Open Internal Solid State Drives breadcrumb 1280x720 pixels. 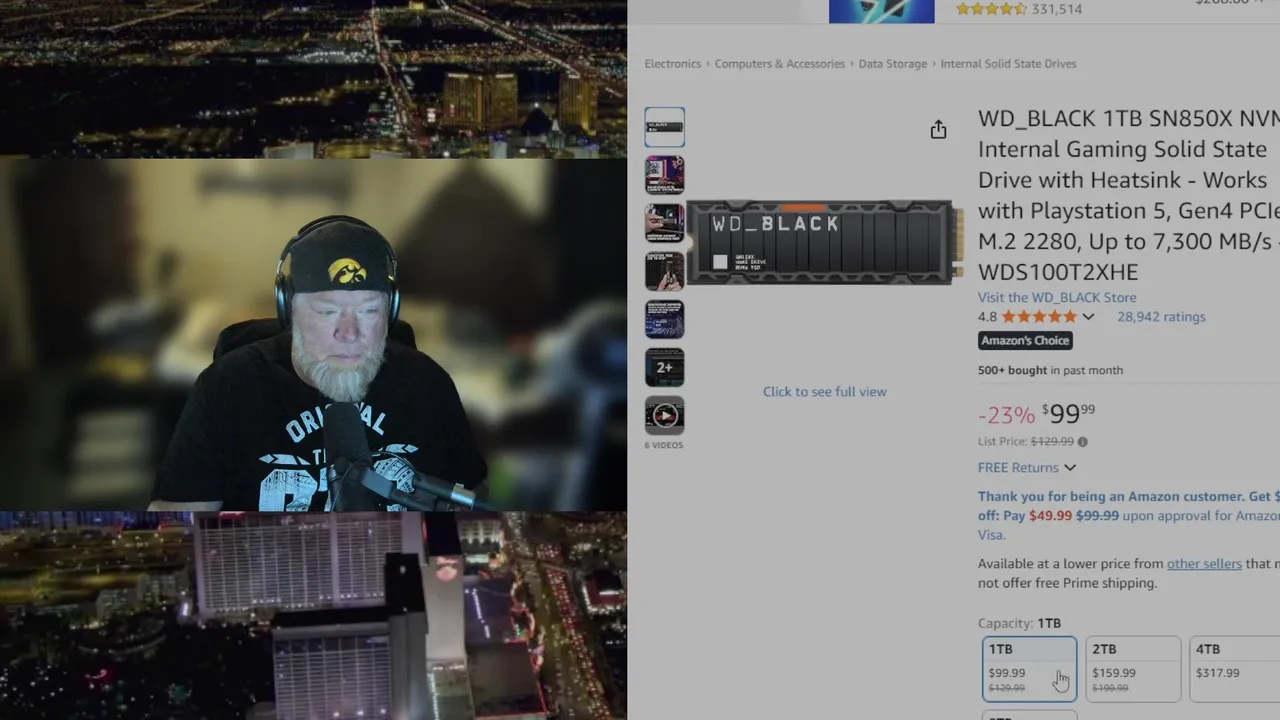click(1008, 63)
